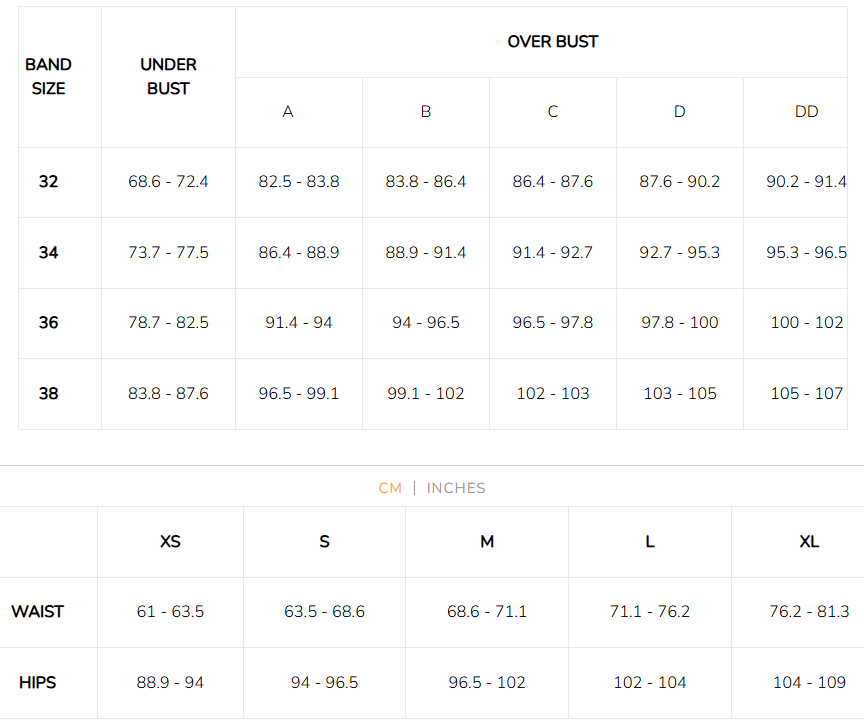Click waist measurement for size L
864x724 pixels.
pyautogui.click(x=650, y=611)
